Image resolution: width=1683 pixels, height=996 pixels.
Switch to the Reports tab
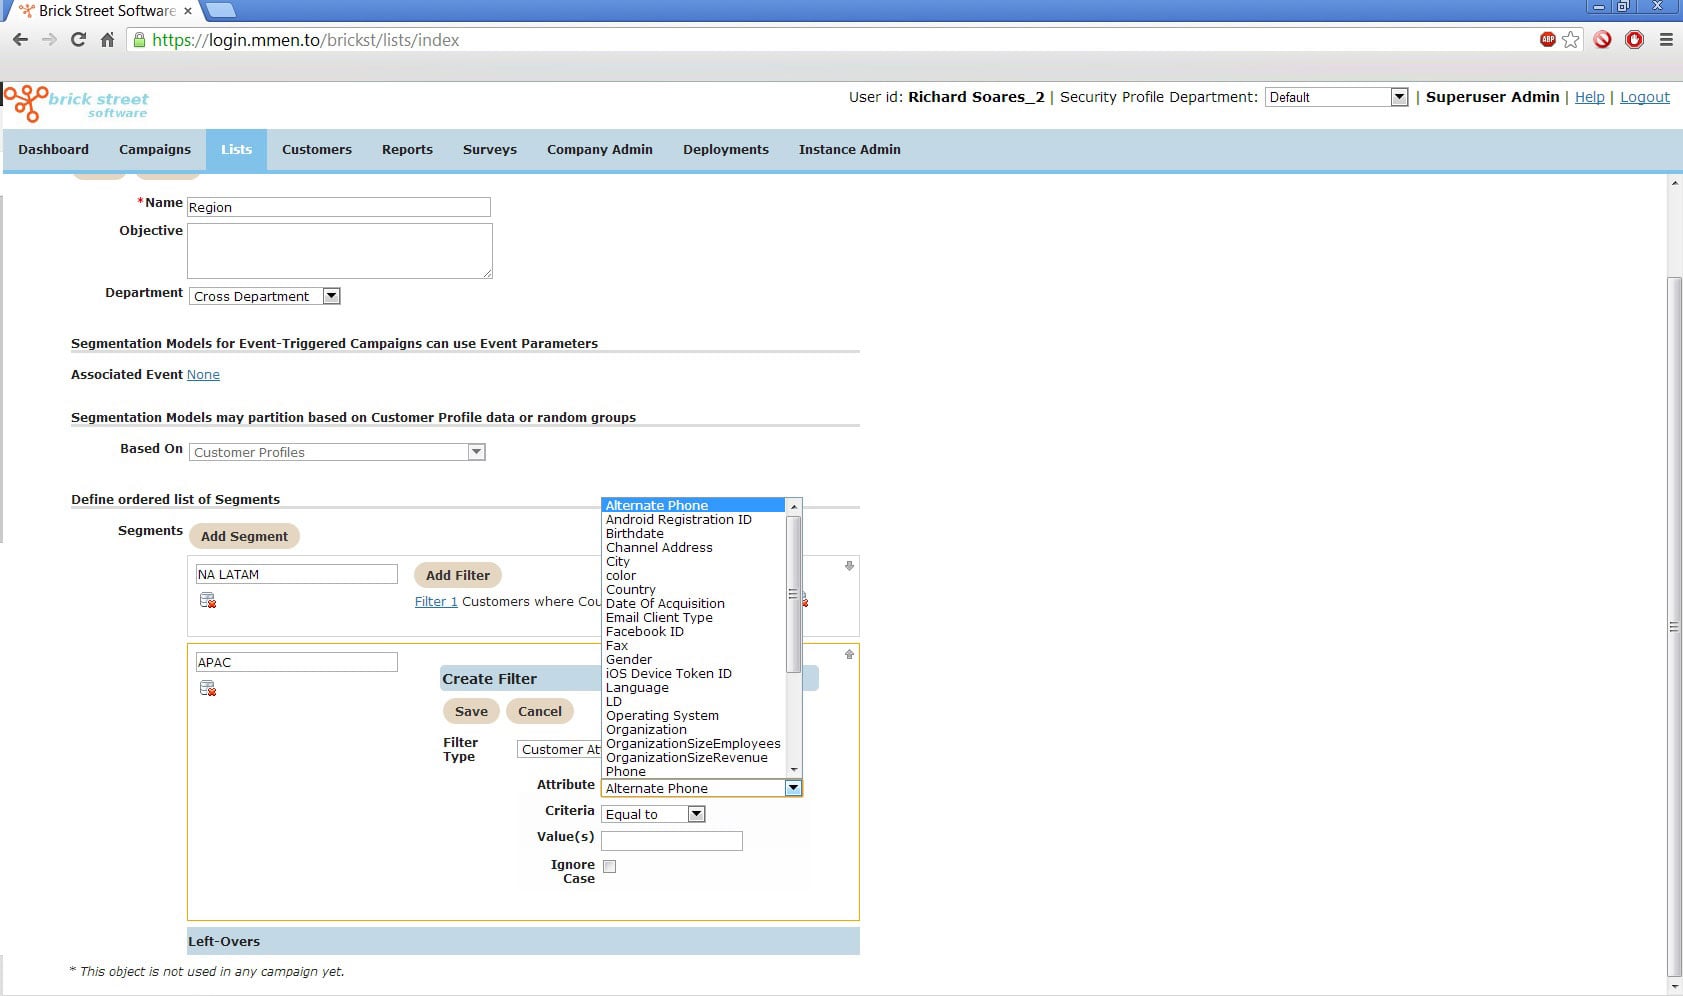[x=407, y=150]
